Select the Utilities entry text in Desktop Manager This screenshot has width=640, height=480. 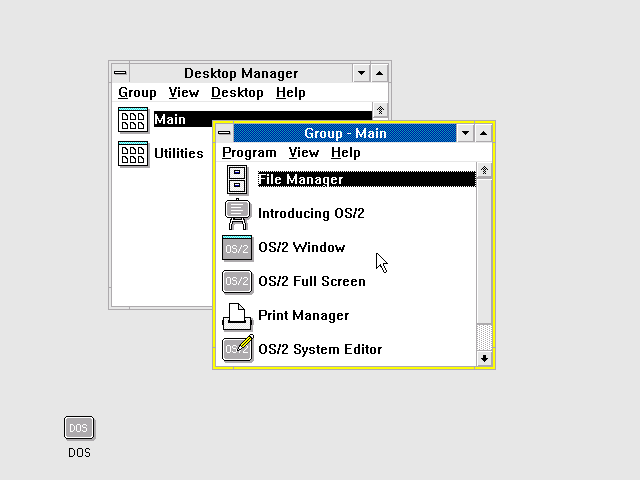(179, 153)
